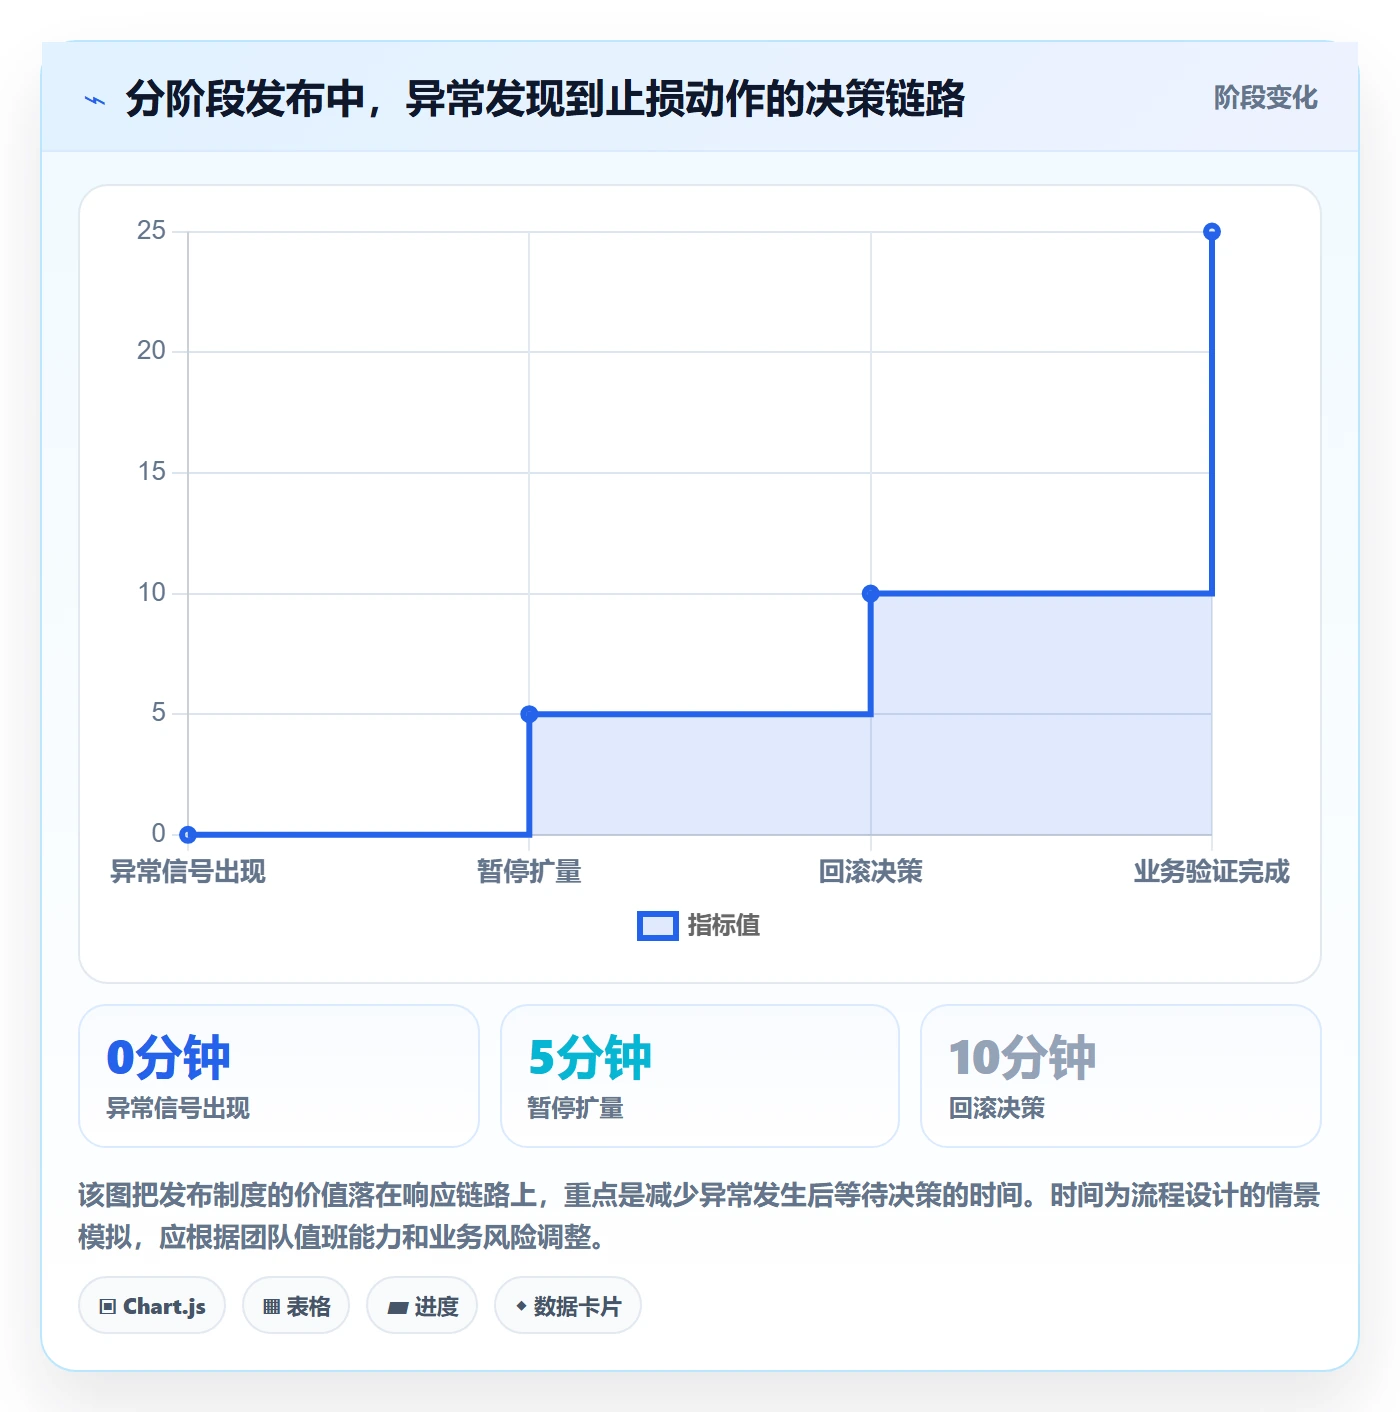Click the 暂停扩量 x-axis label

(x=529, y=872)
